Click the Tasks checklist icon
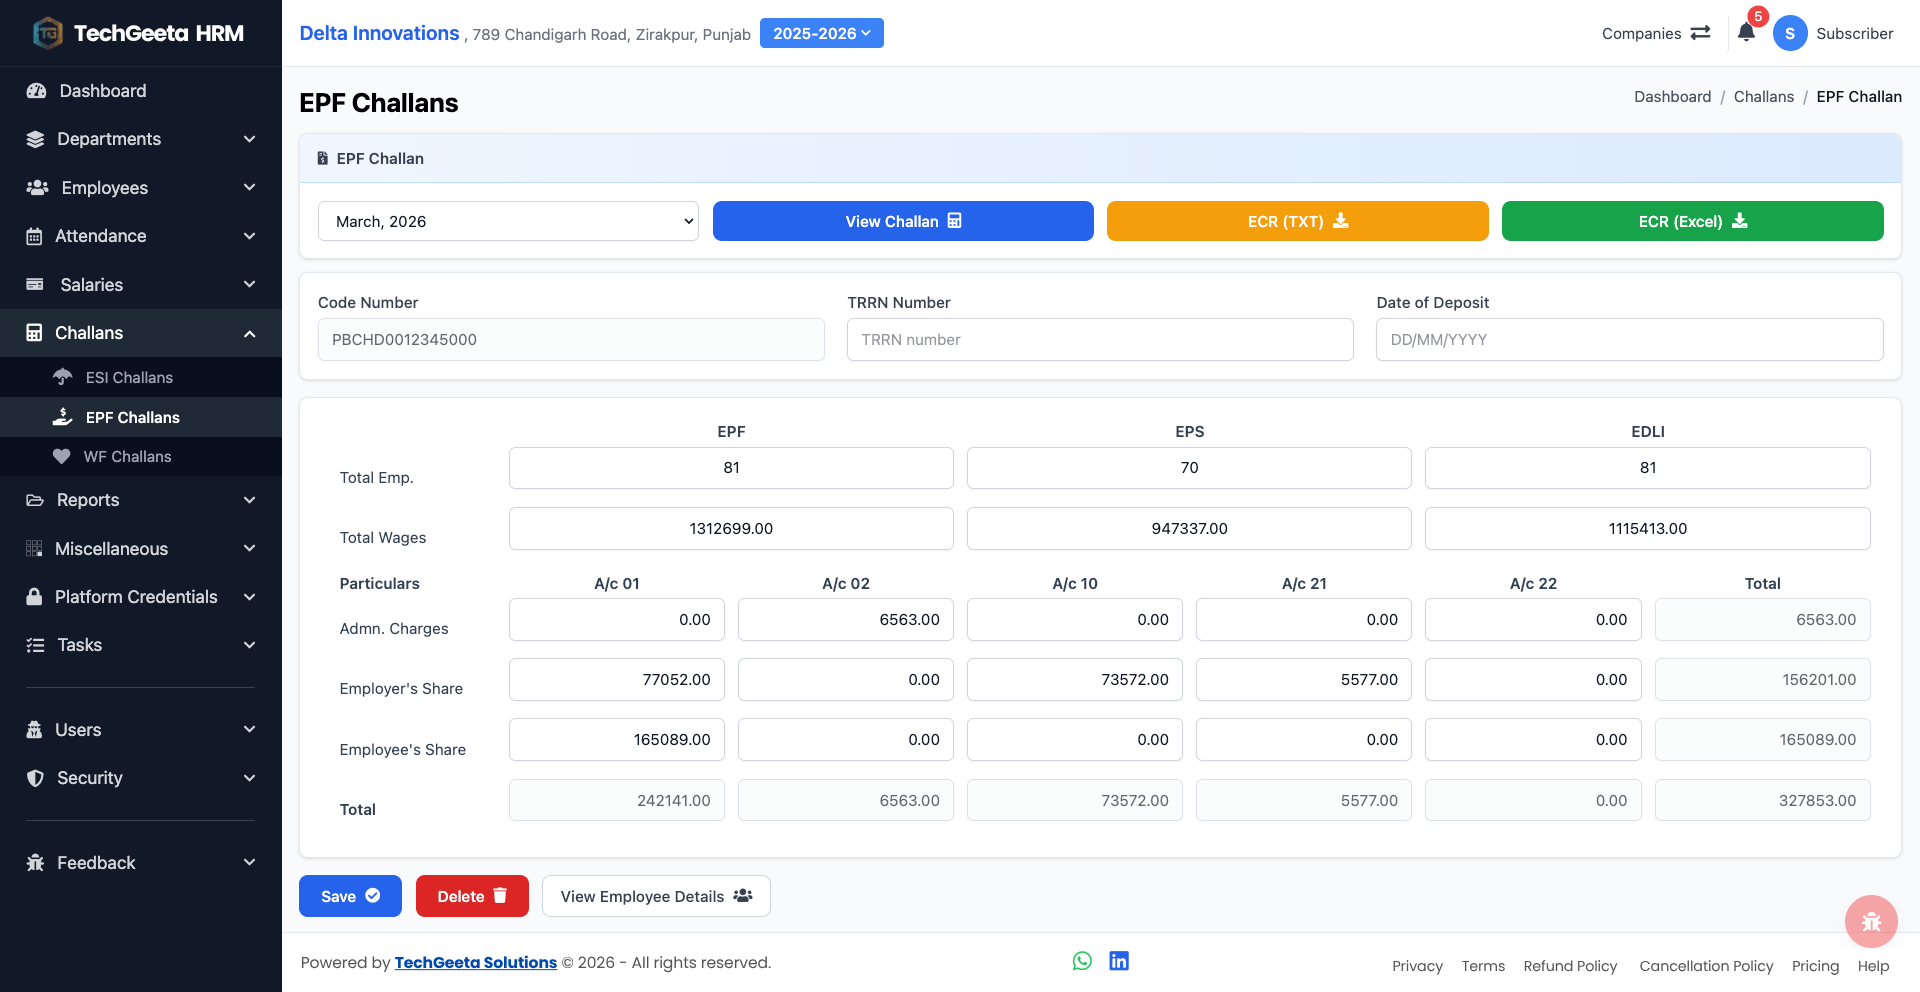This screenshot has width=1920, height=992. (x=35, y=645)
